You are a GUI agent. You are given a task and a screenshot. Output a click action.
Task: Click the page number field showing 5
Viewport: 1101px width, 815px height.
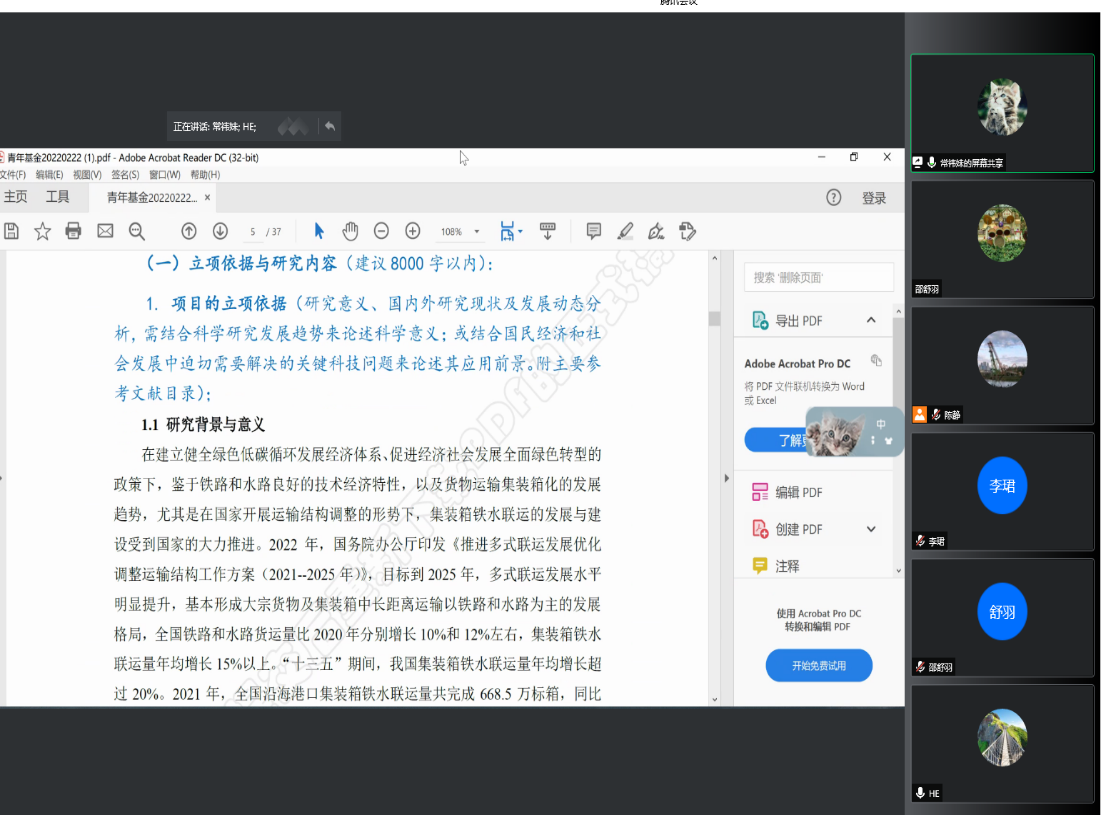click(253, 232)
